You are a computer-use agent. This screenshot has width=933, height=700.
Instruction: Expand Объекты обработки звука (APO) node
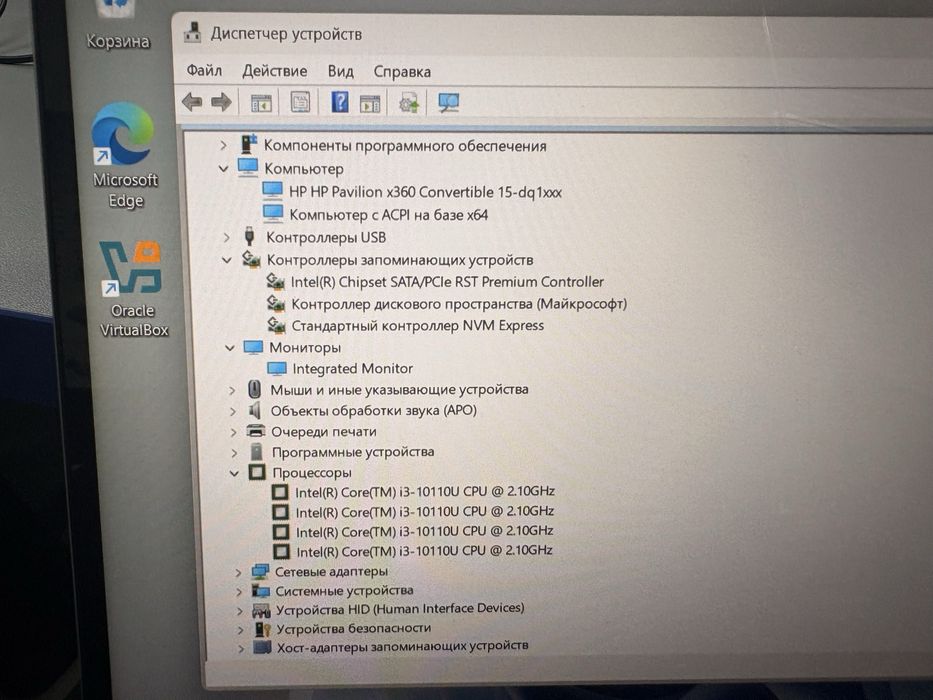click(233, 411)
